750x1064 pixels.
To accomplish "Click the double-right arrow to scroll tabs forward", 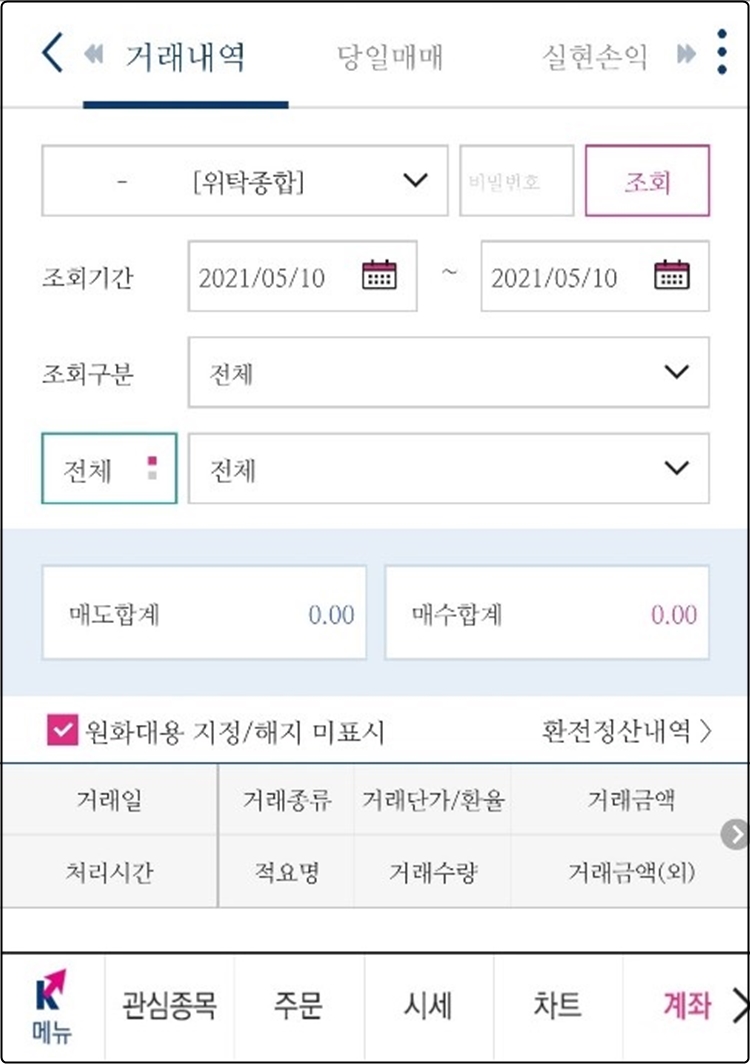I will (x=685, y=56).
